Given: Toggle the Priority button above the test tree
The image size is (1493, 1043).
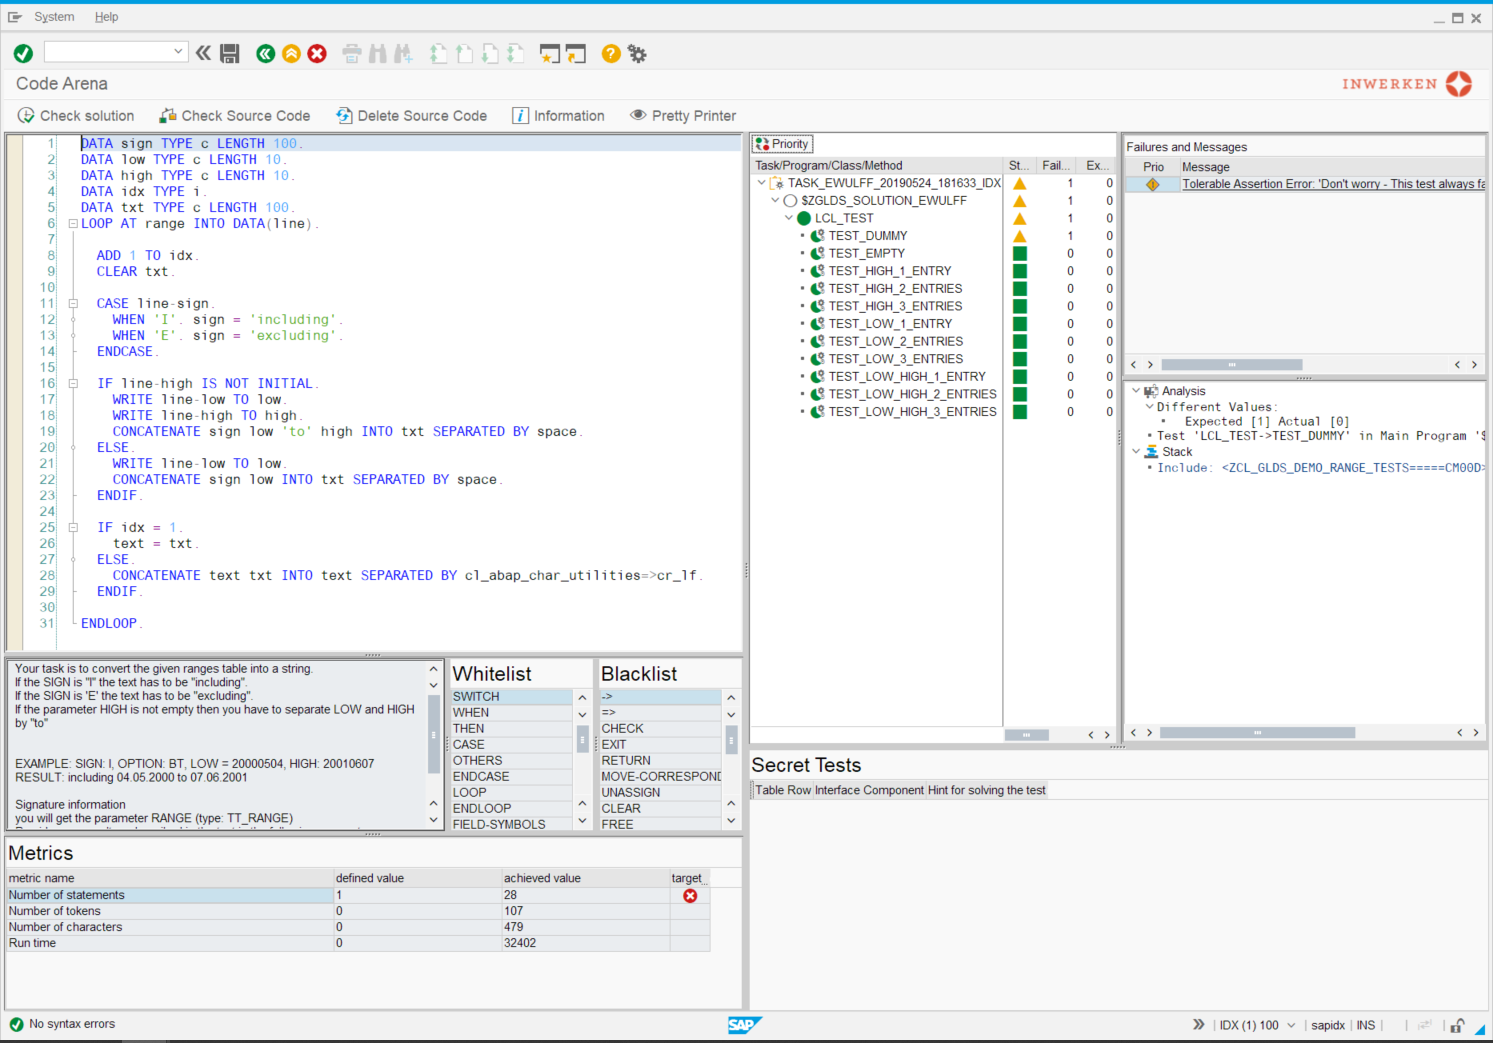Looking at the screenshot, I should (782, 143).
